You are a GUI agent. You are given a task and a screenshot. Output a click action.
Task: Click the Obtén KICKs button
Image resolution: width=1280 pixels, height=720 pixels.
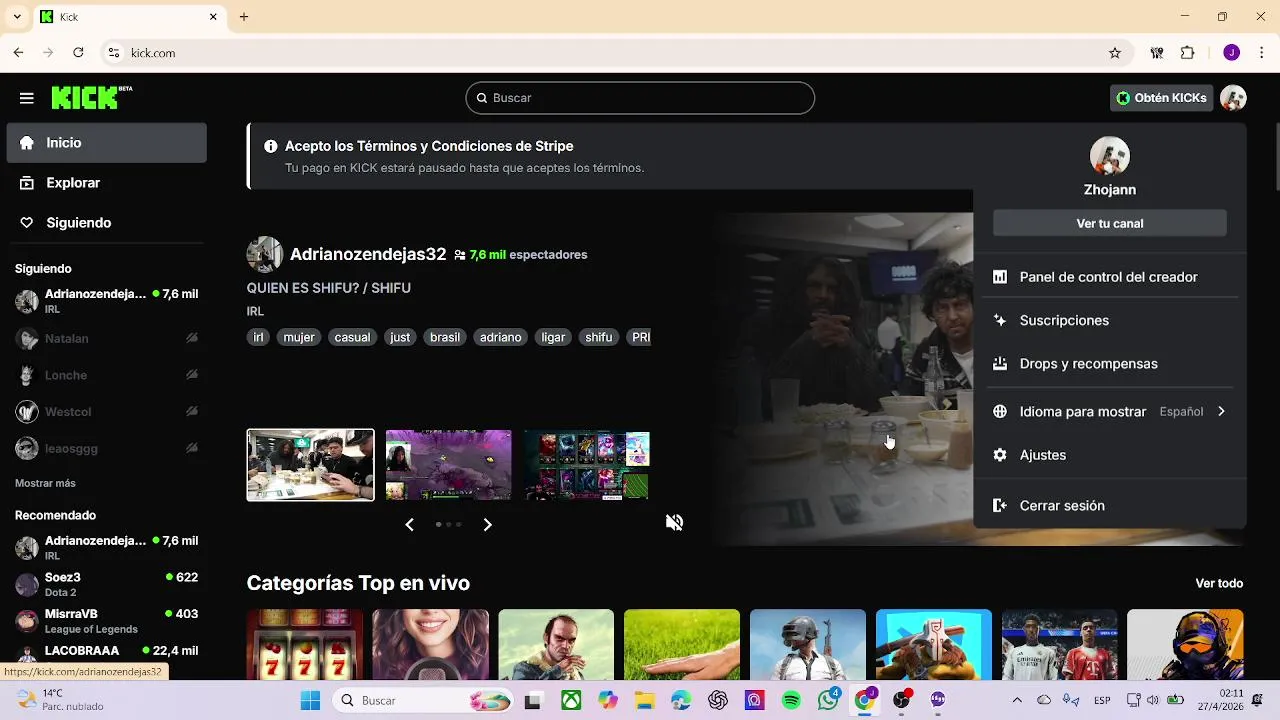tap(1162, 98)
